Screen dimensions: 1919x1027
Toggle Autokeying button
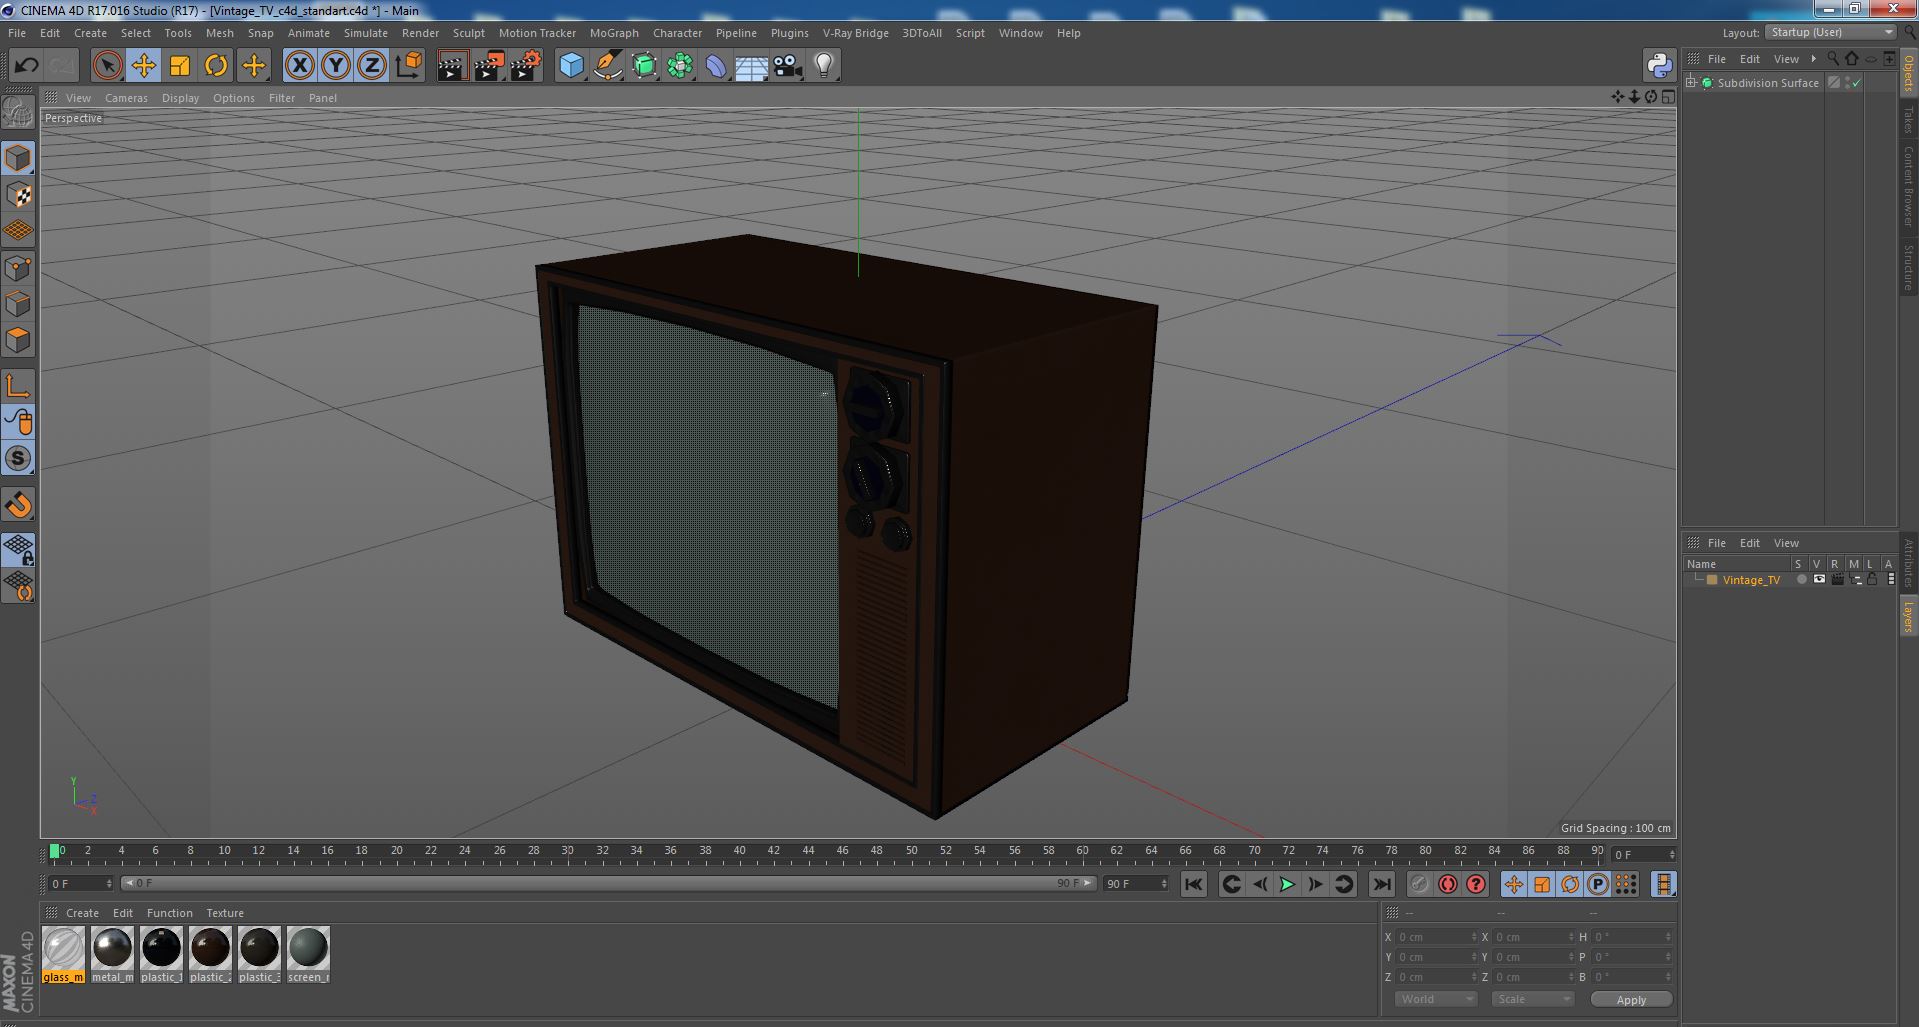coord(1448,884)
